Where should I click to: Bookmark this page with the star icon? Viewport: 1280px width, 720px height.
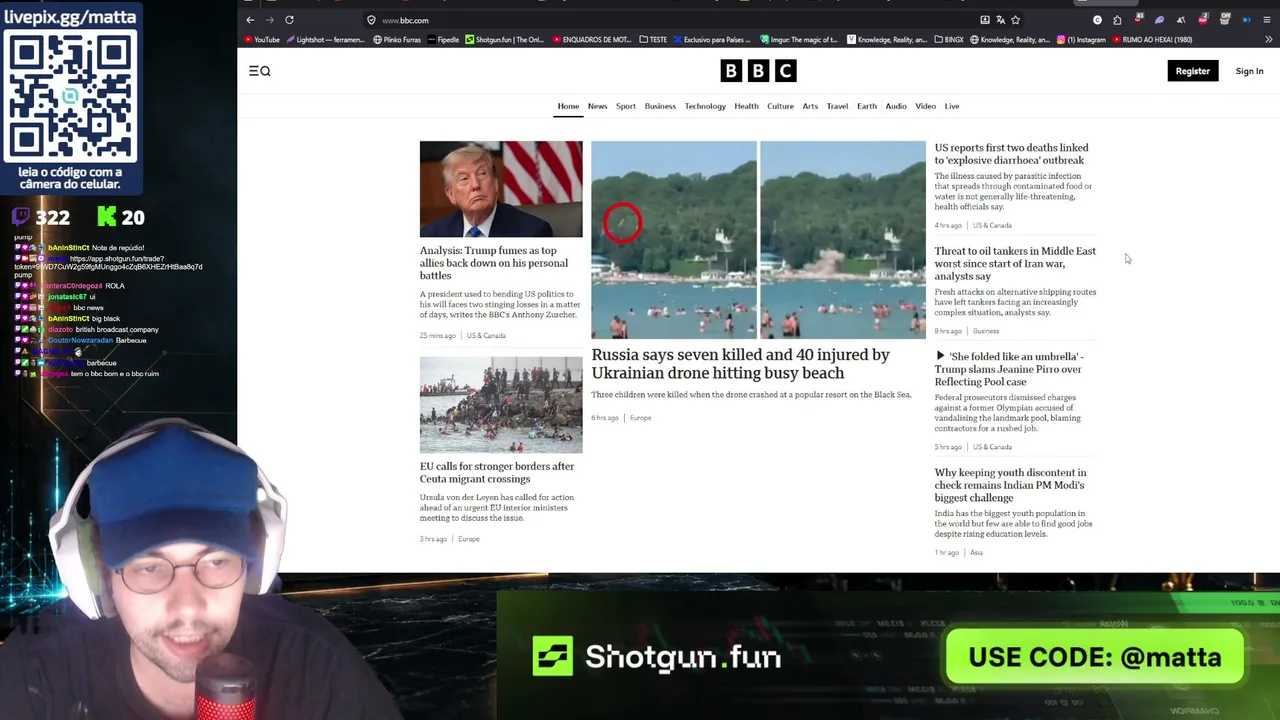tap(1015, 20)
